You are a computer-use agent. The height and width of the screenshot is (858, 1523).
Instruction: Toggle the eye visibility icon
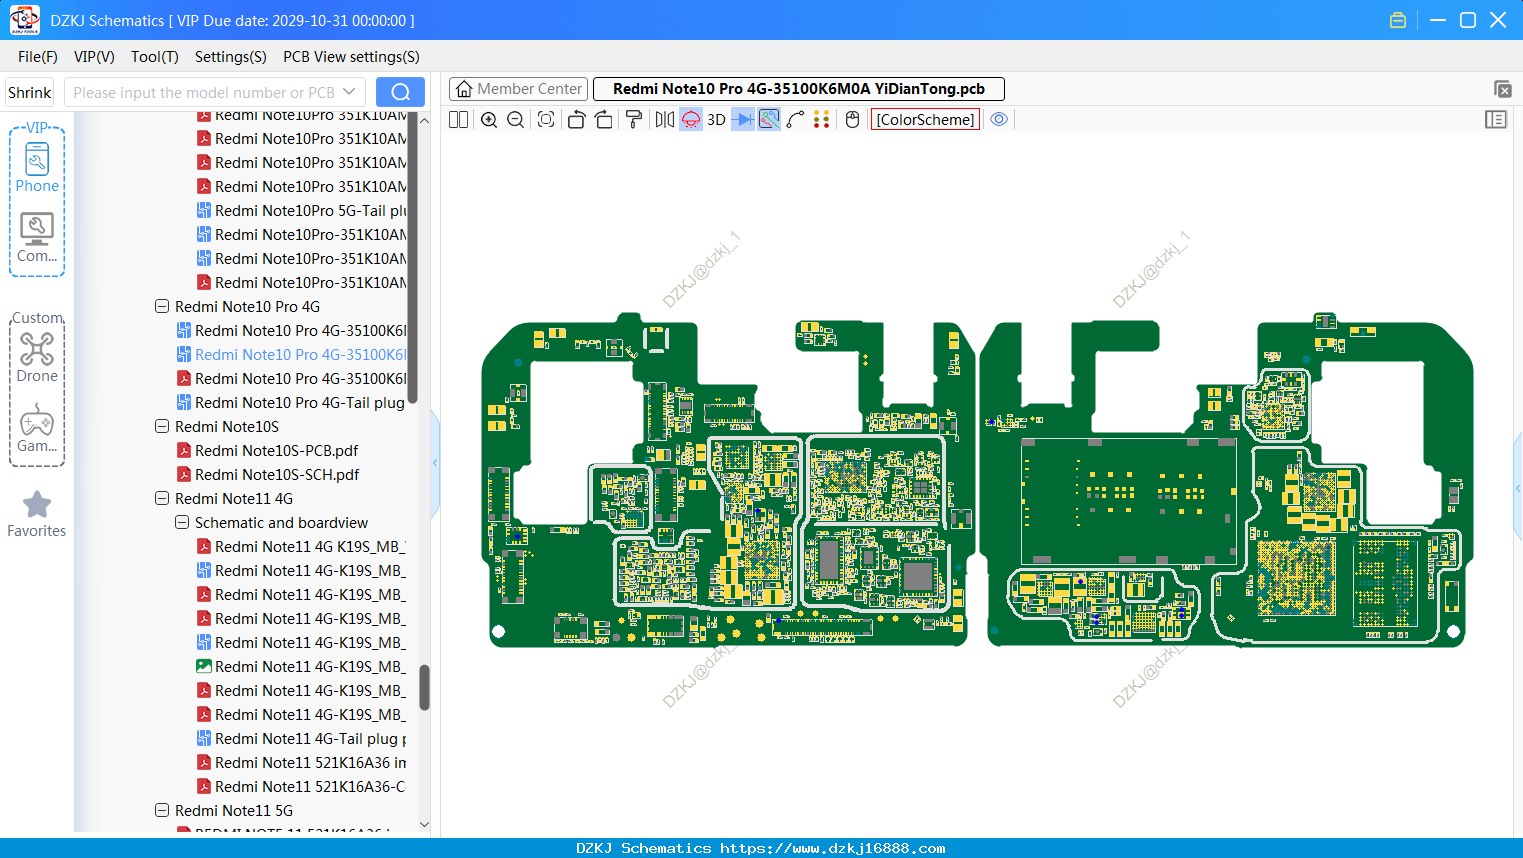(999, 120)
